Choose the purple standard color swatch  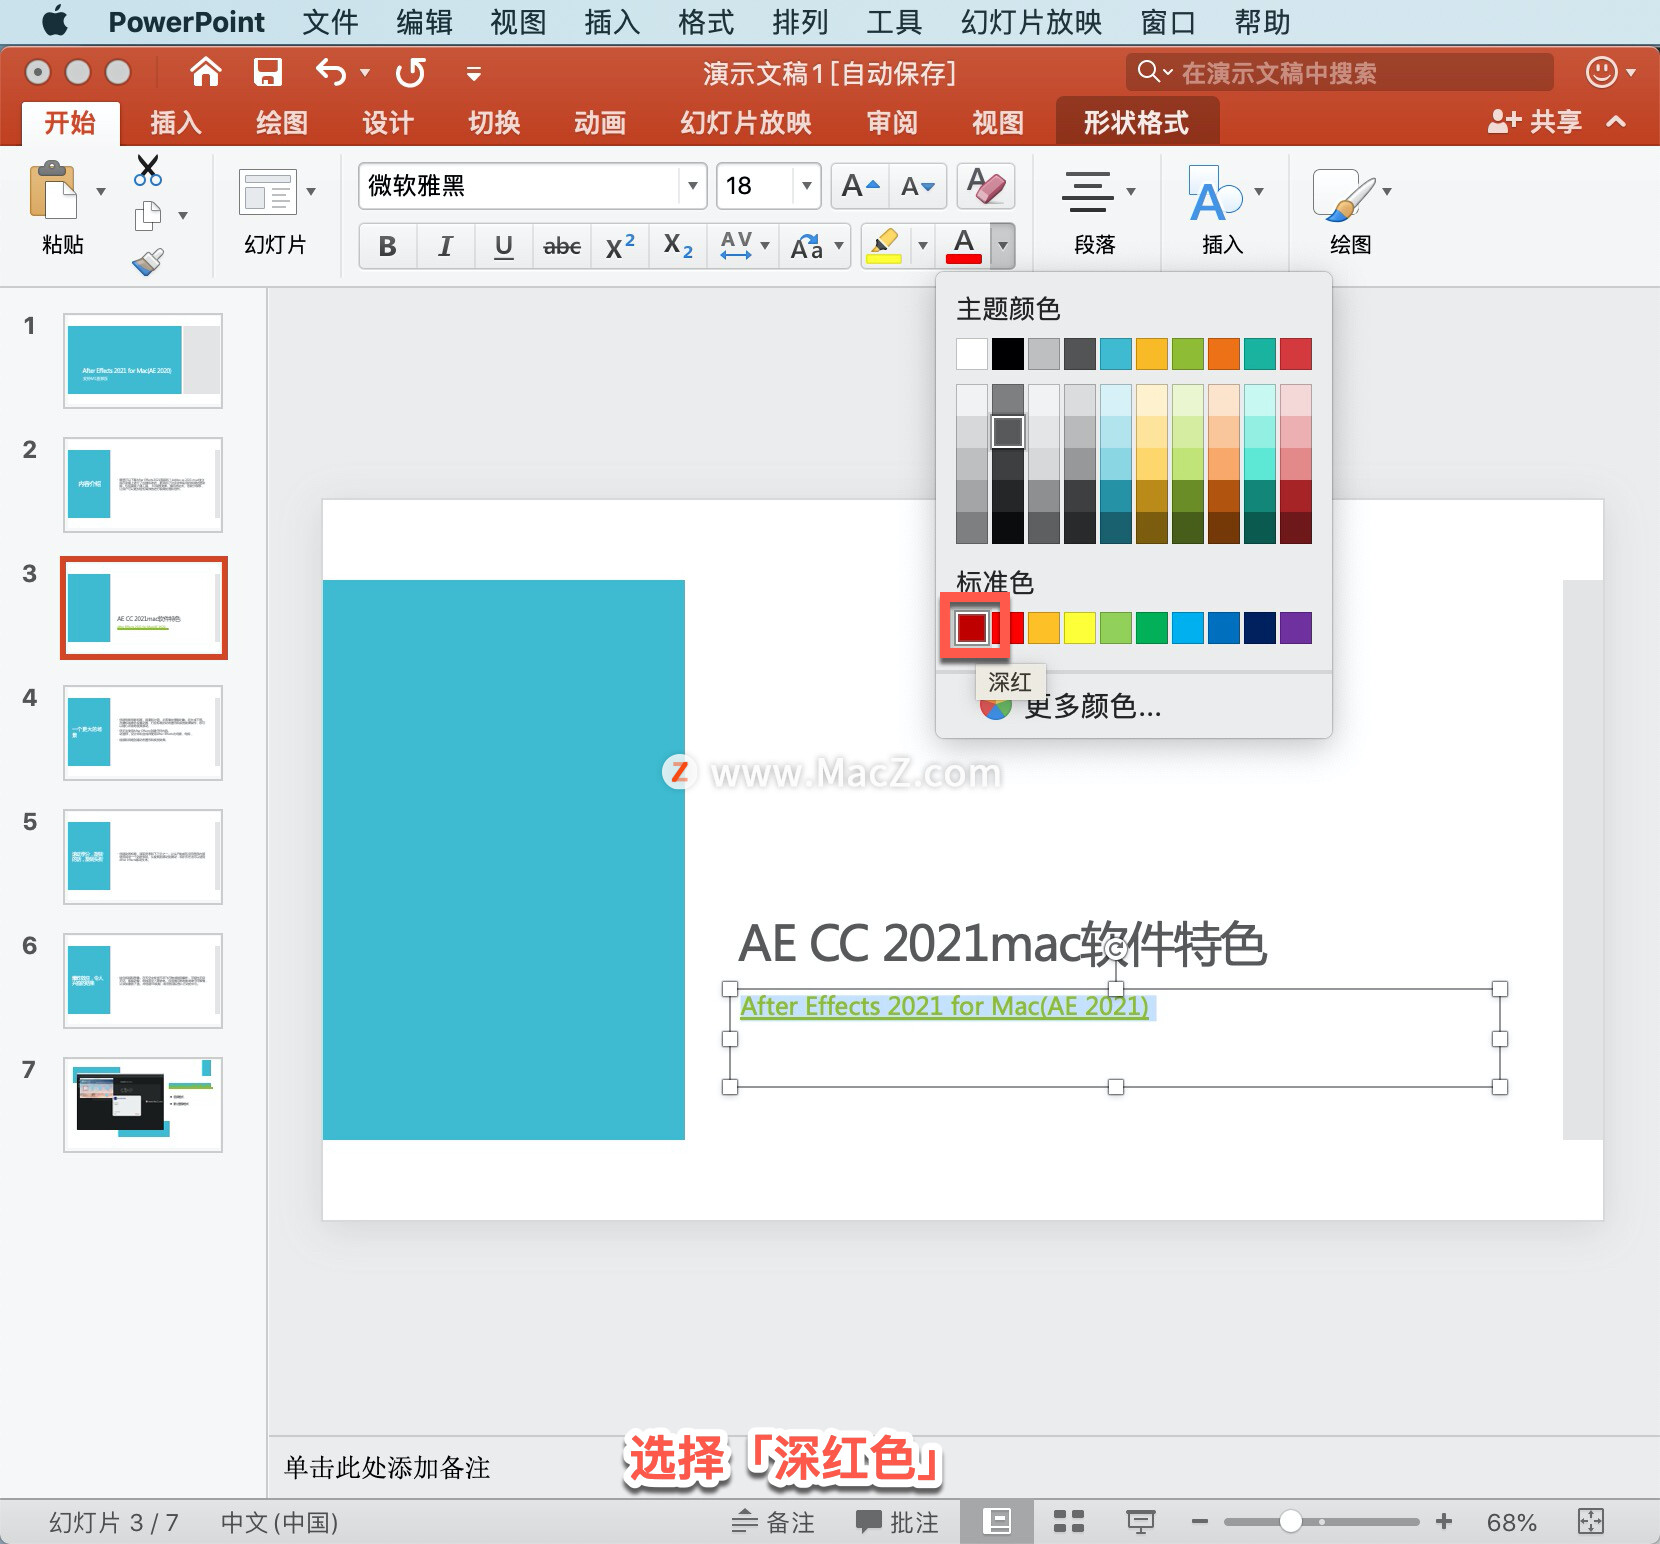tap(1296, 628)
